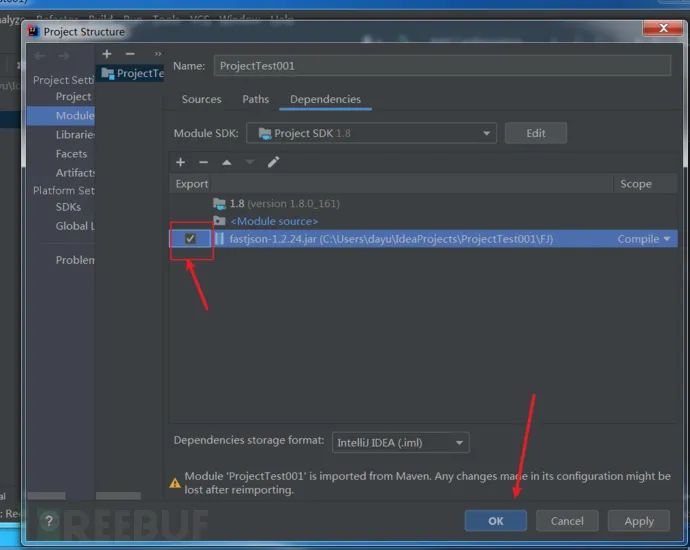Edit the dependency with the pencil icon
Image resolution: width=690 pixels, height=550 pixels.
click(273, 162)
